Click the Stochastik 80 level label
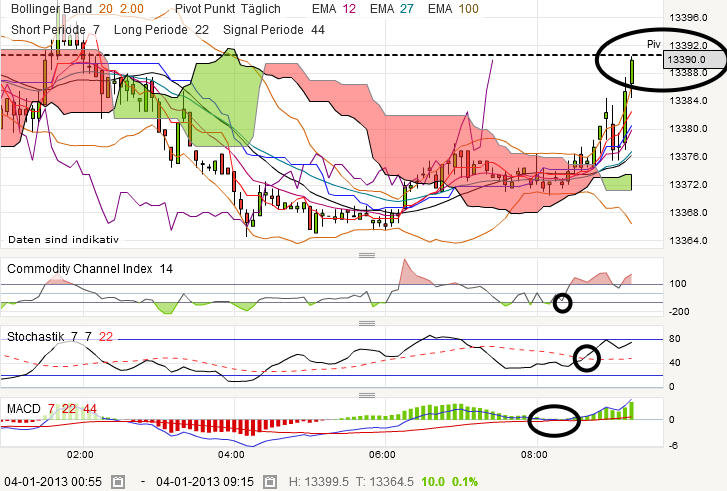 pos(675,339)
